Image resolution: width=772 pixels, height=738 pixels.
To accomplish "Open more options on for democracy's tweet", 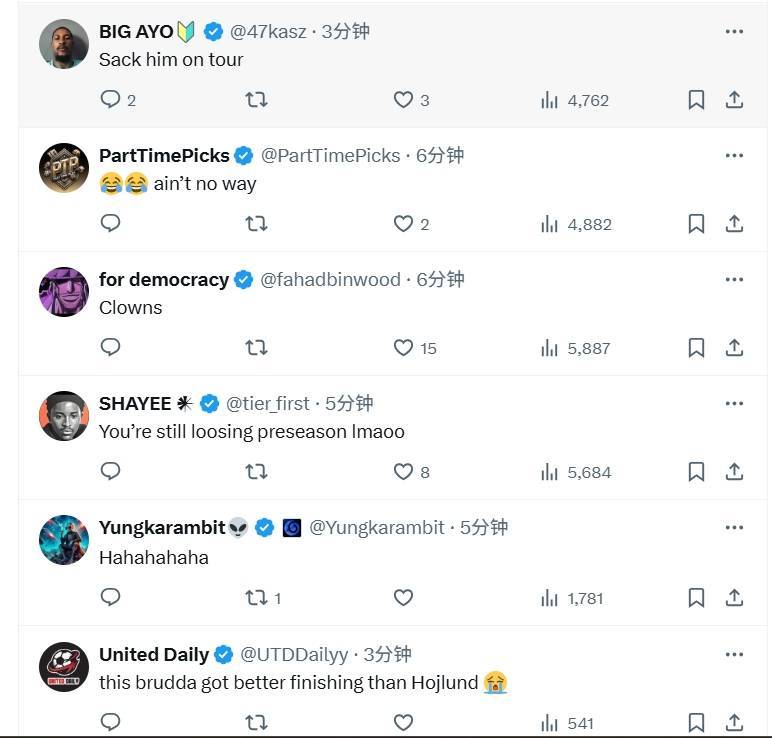I will (x=734, y=279).
